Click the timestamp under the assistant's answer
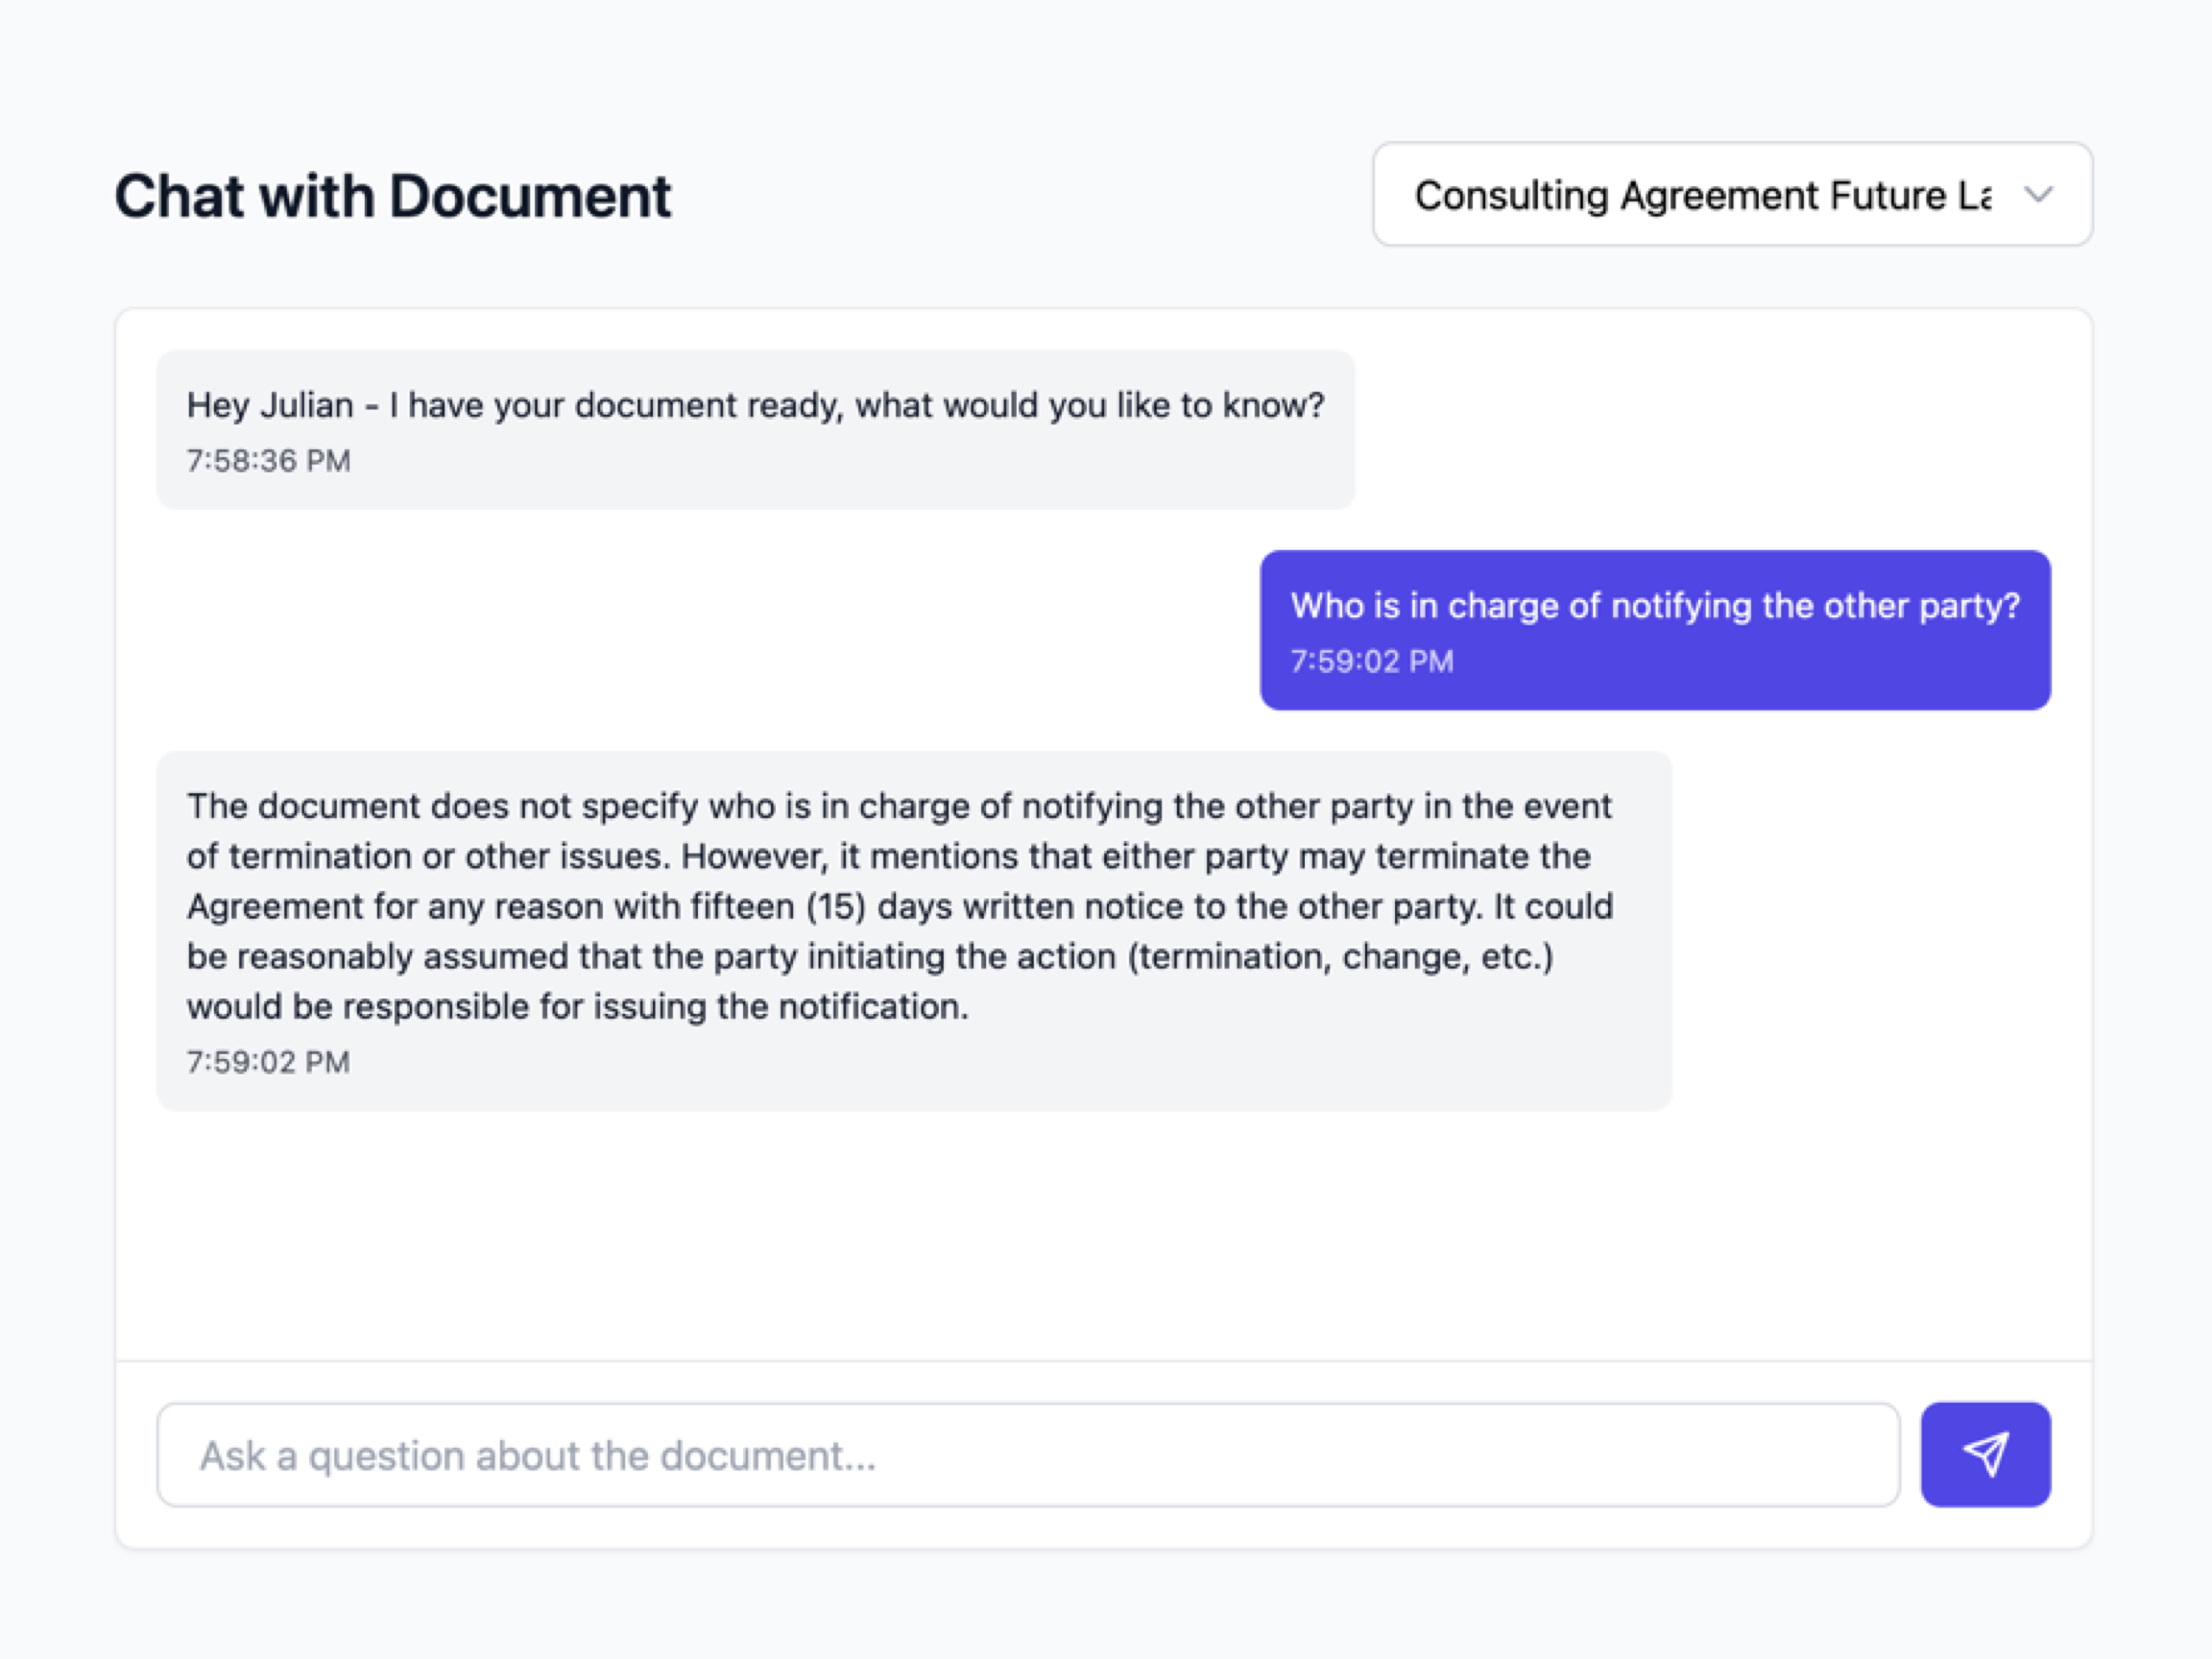2212x1659 pixels. point(268,1062)
